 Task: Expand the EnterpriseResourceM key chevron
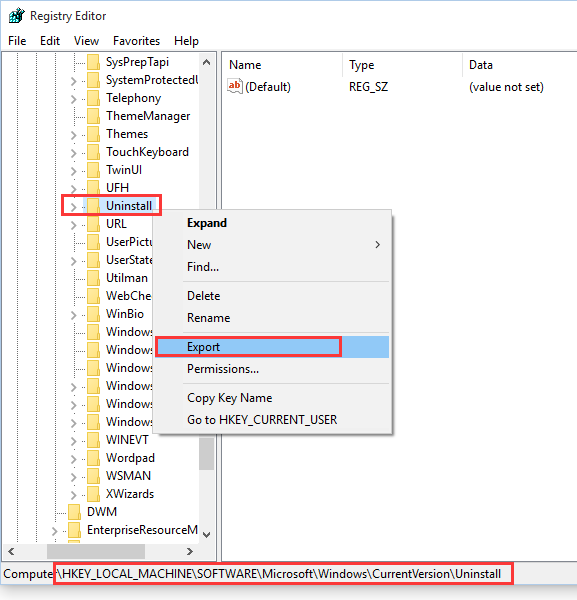click(x=54, y=531)
